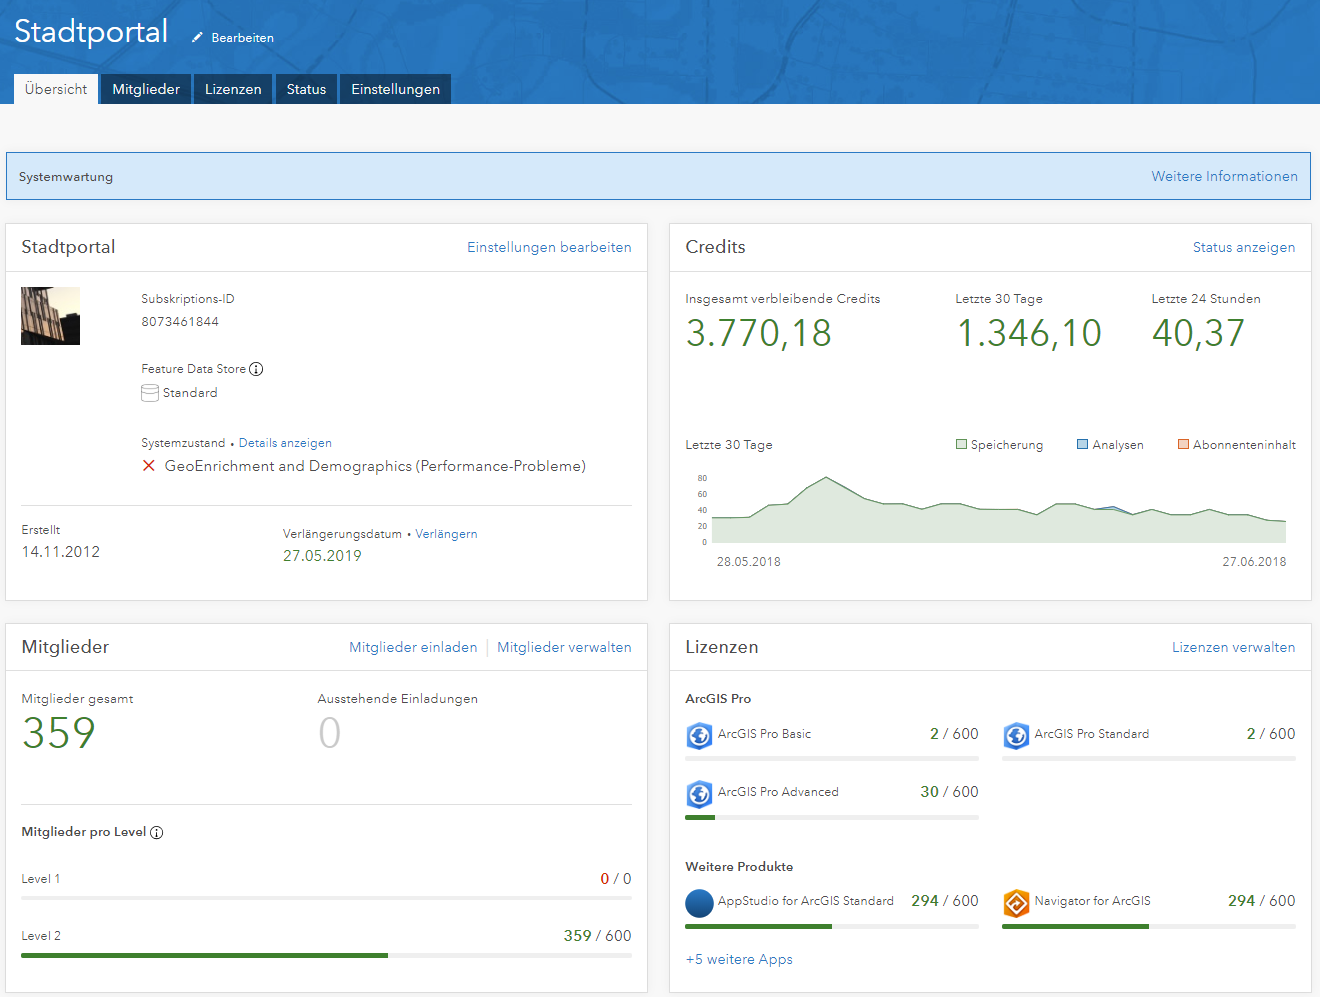Click the ArcGIS Pro Basic icon

[699, 736]
